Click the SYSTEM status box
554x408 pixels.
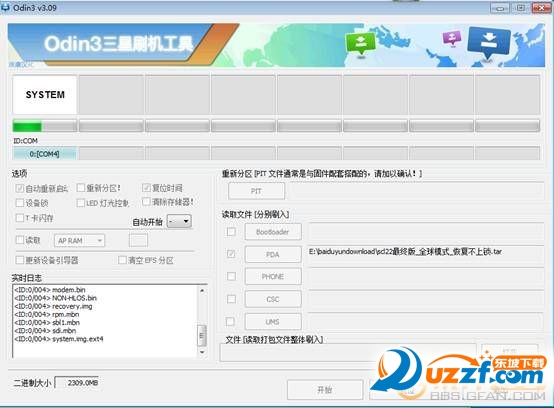(45, 95)
